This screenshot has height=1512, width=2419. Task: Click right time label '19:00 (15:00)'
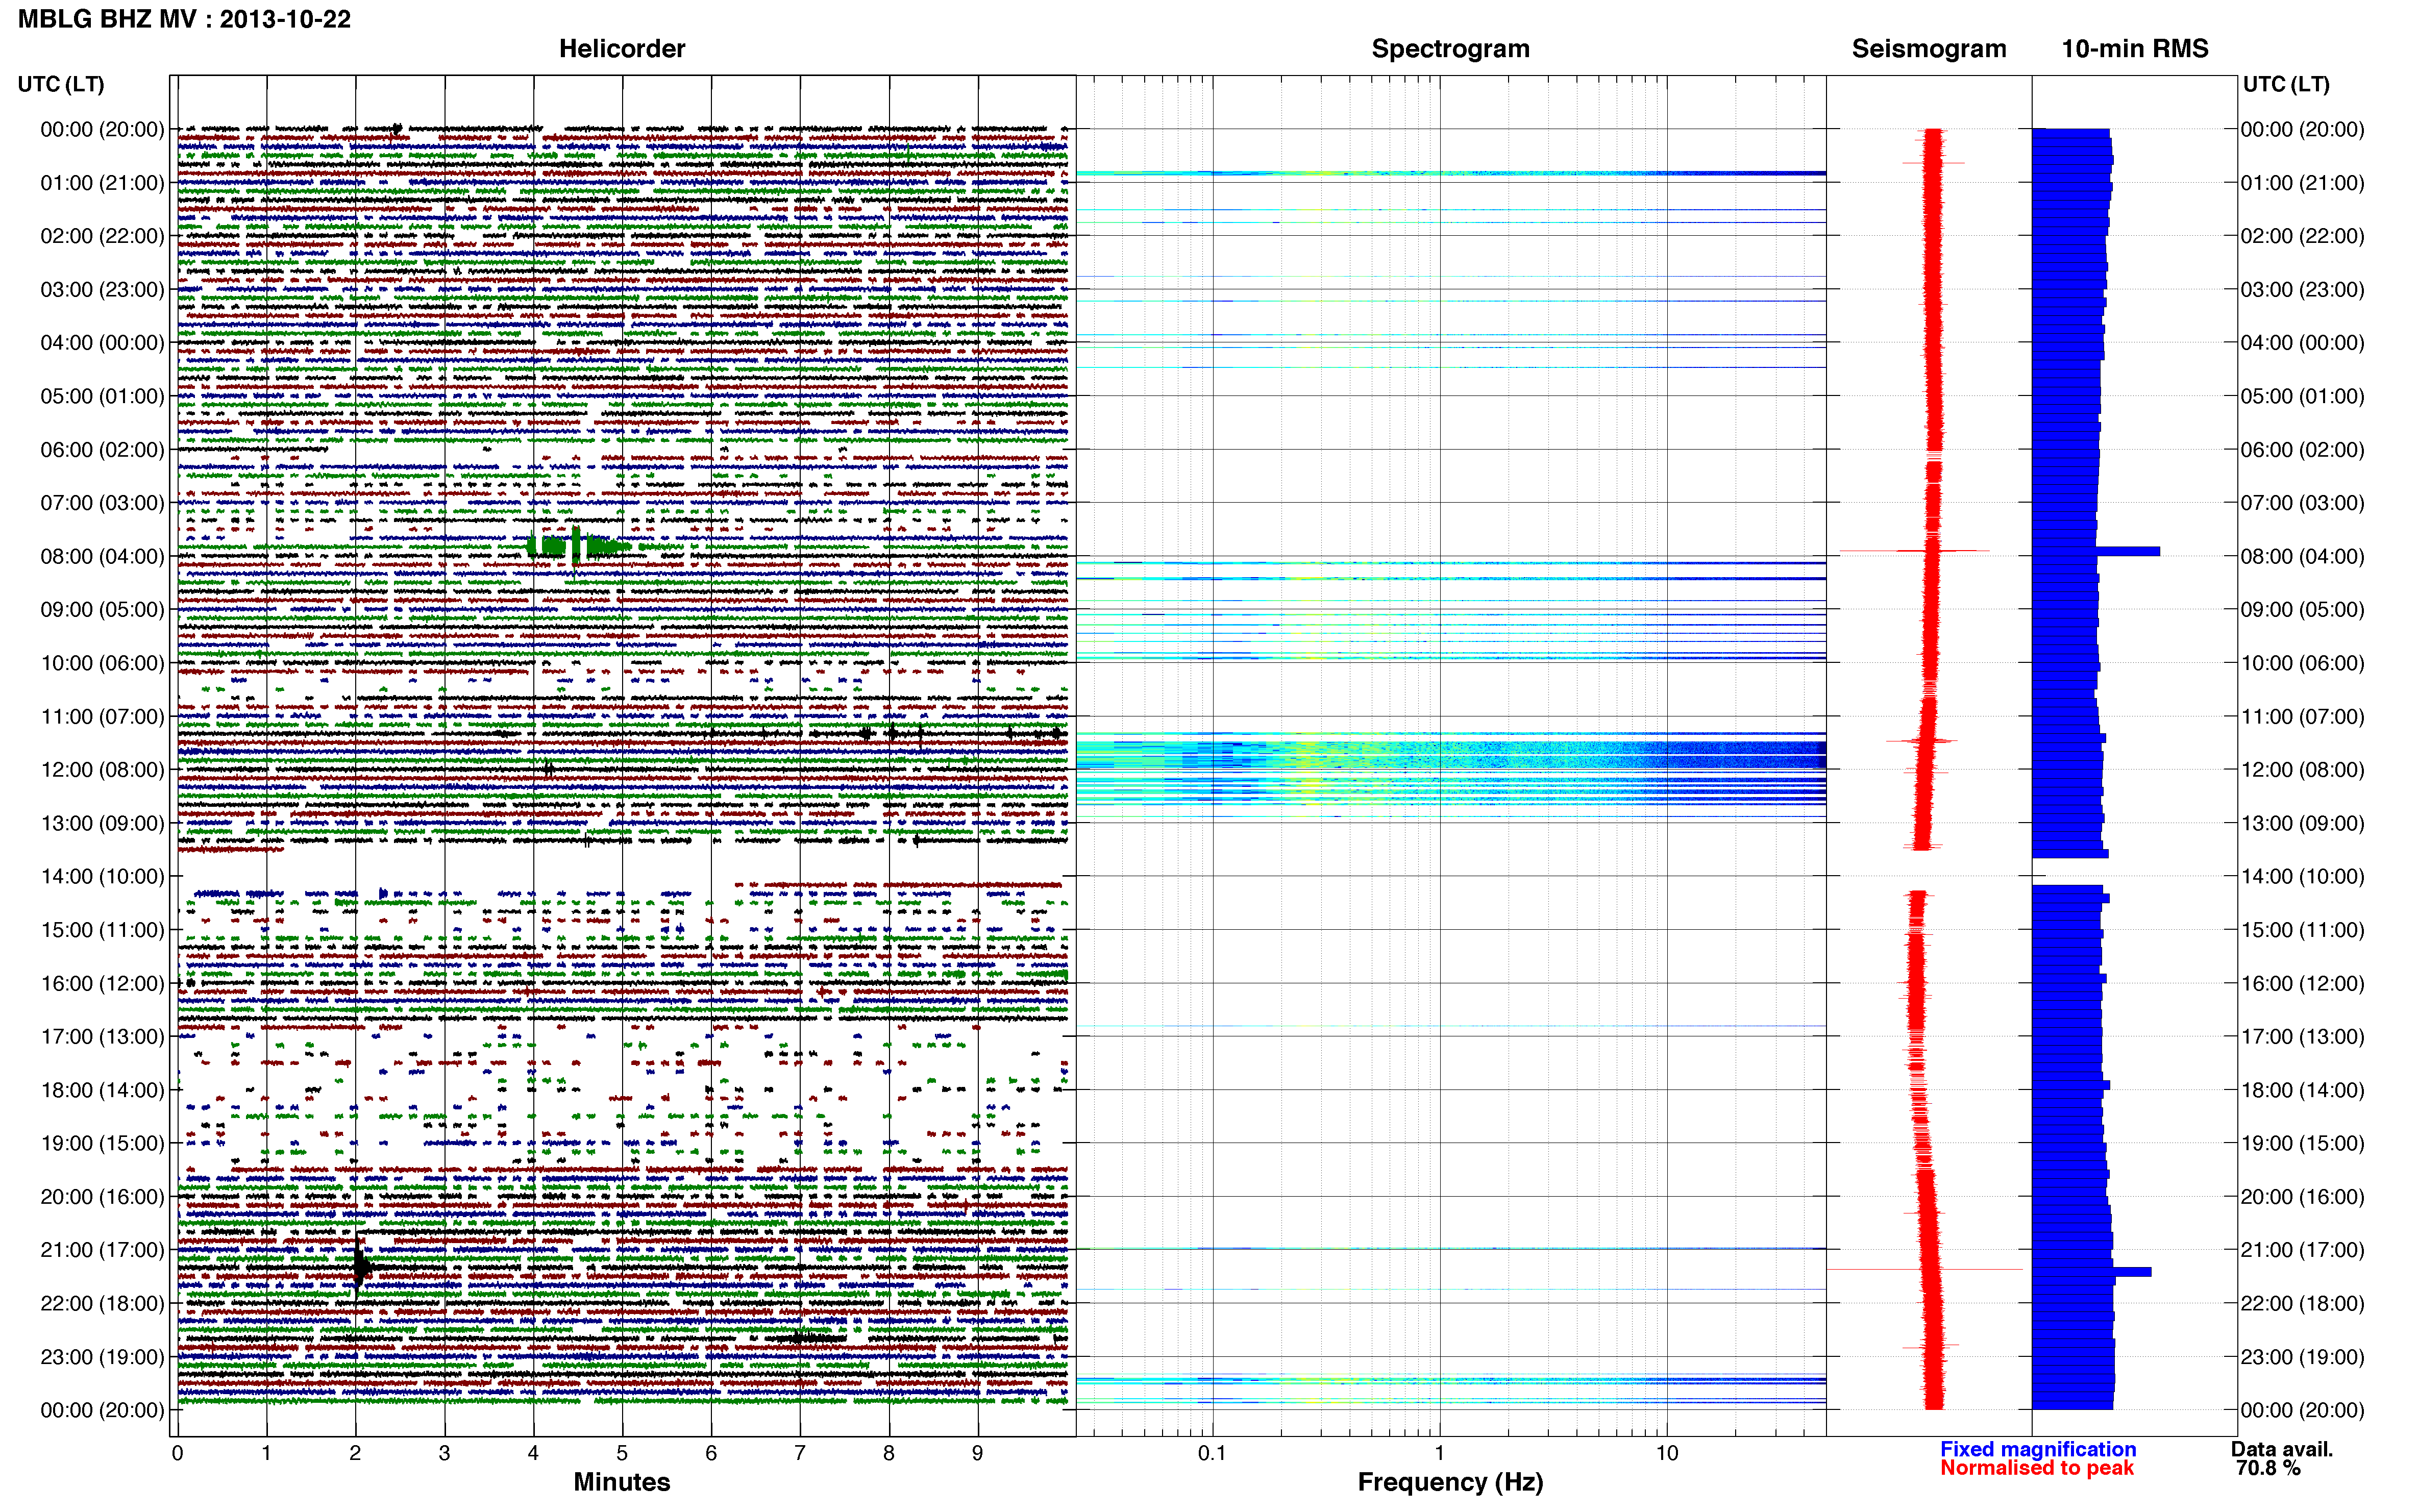tap(2302, 1143)
